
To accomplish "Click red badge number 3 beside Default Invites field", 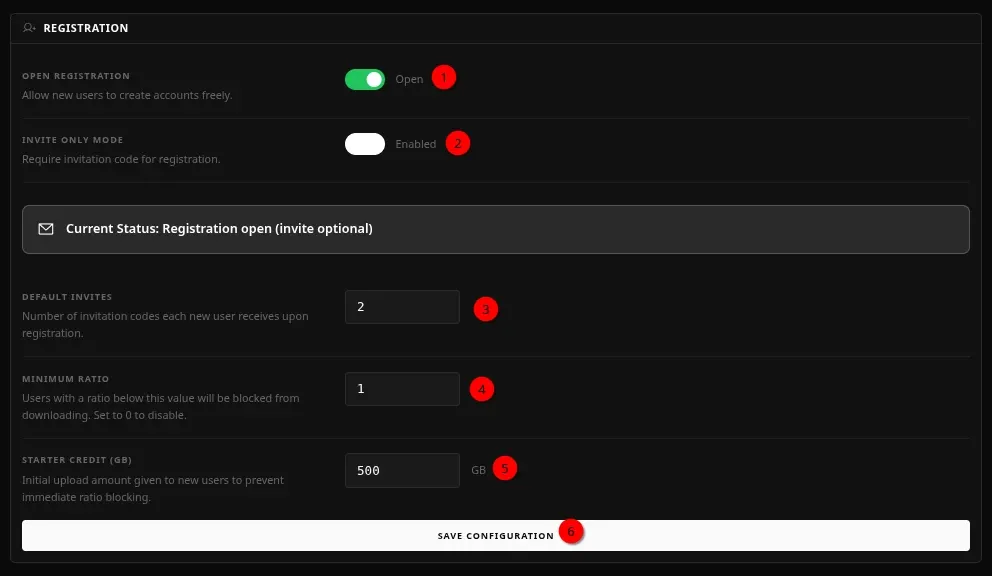I will pyautogui.click(x=485, y=309).
